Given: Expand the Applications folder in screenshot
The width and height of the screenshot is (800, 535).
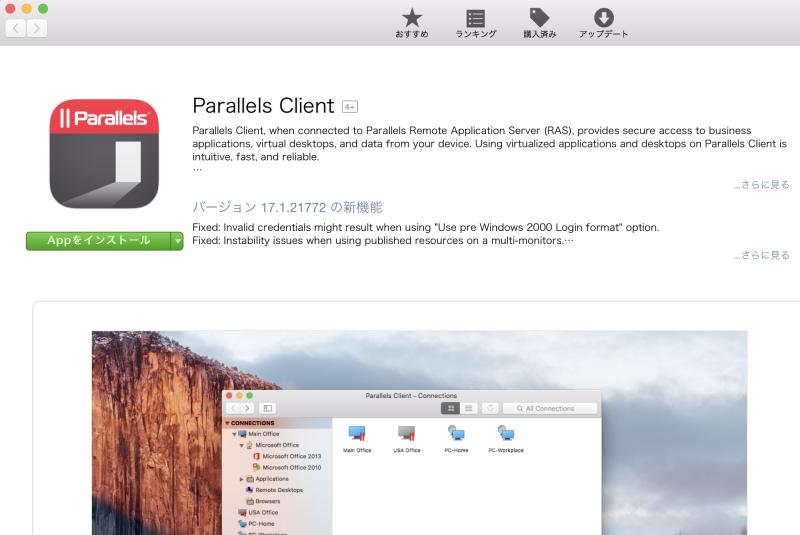Looking at the screenshot, I should (241, 479).
